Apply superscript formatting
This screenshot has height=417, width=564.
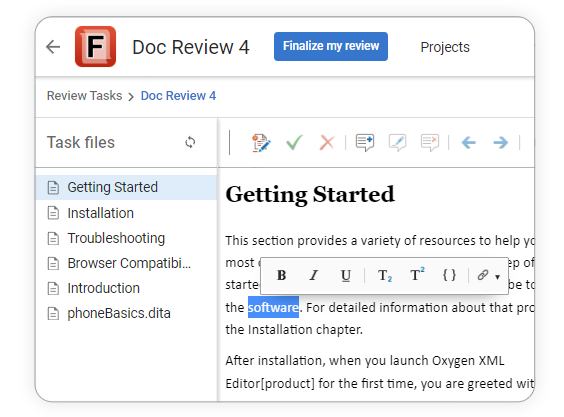417,275
